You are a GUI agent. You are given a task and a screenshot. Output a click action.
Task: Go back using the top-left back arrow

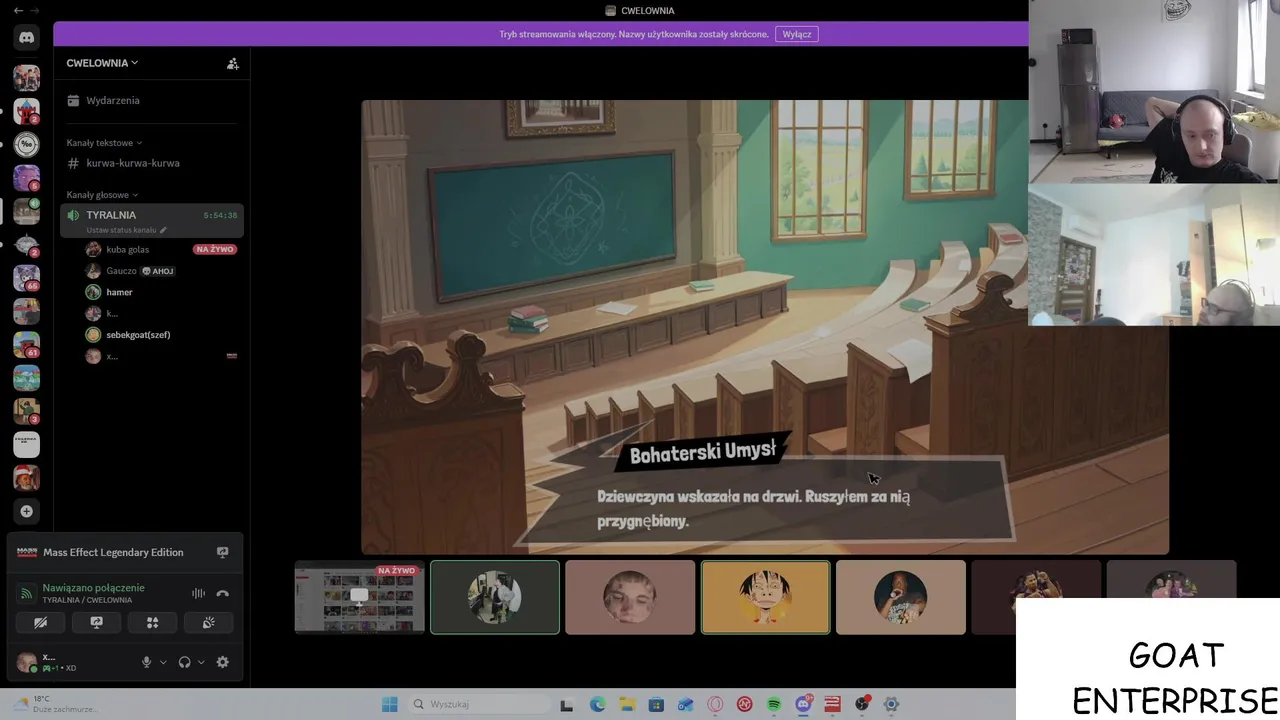(x=18, y=10)
